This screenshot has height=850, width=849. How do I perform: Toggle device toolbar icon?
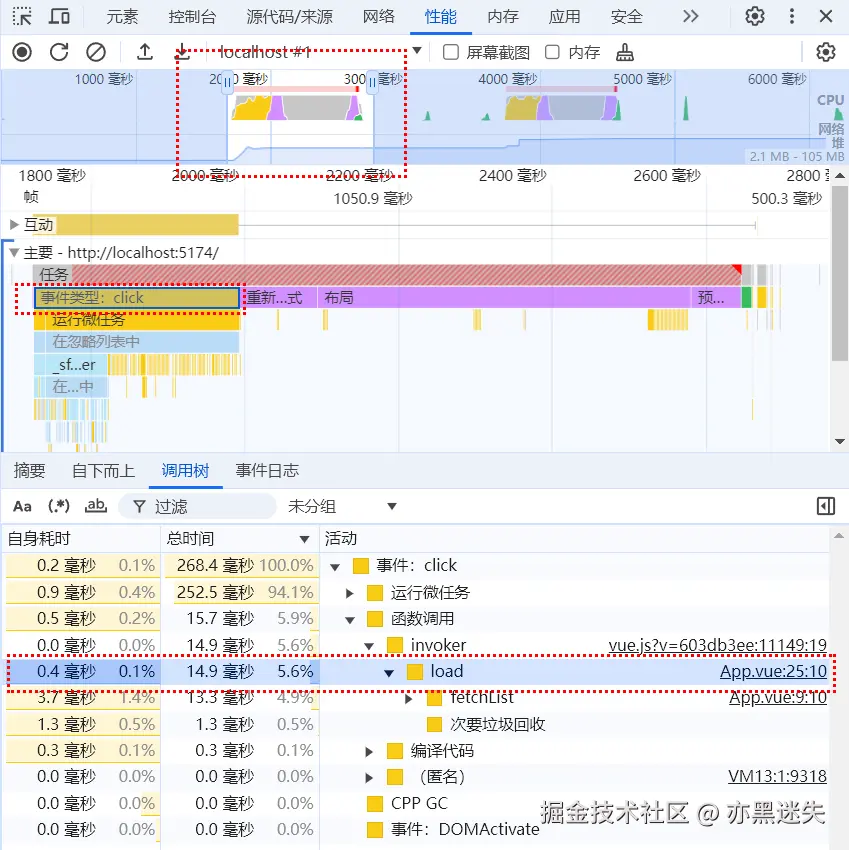(59, 17)
